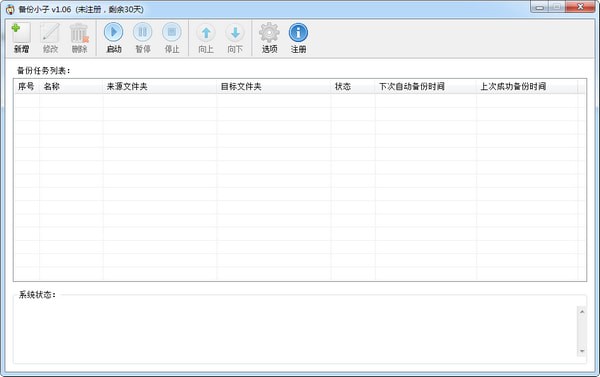Click the 来源文件夹 column header

pyautogui.click(x=160, y=86)
